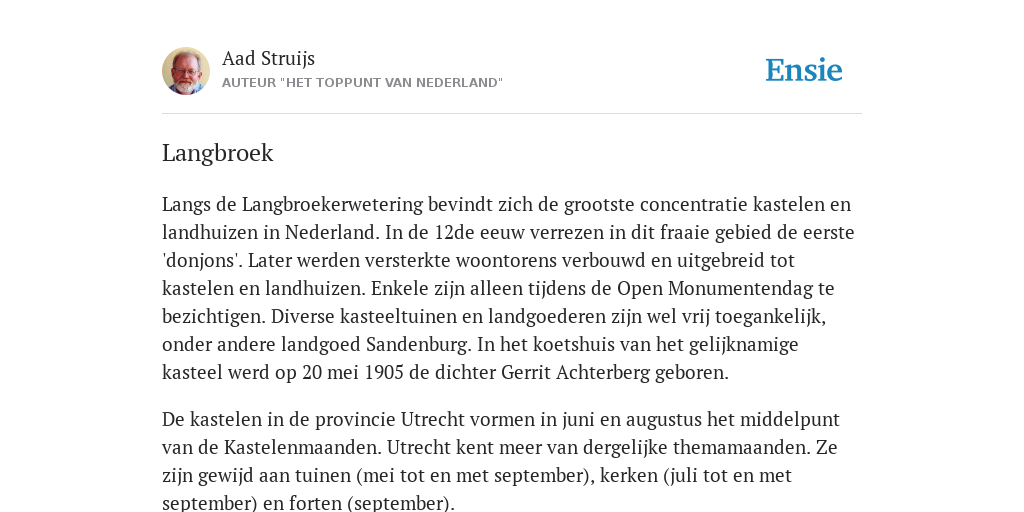Click Aad Struijs's round profile photo

(186, 71)
